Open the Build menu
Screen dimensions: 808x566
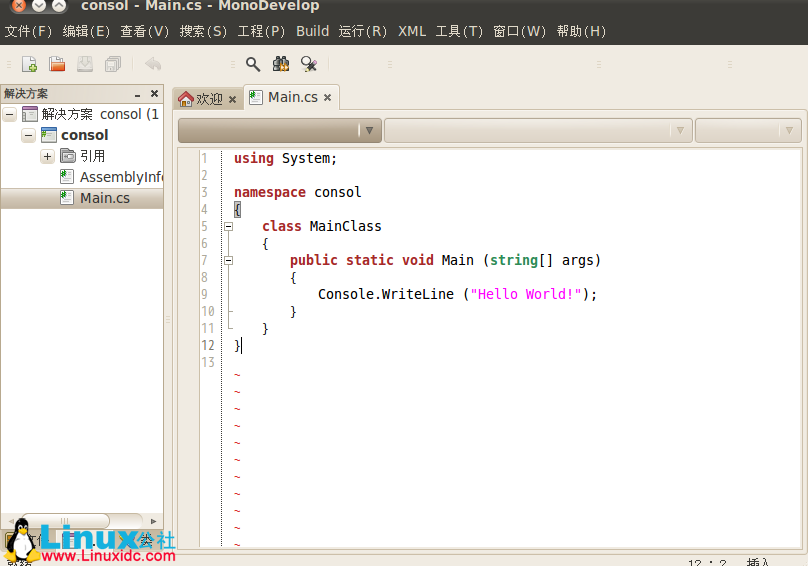click(312, 31)
